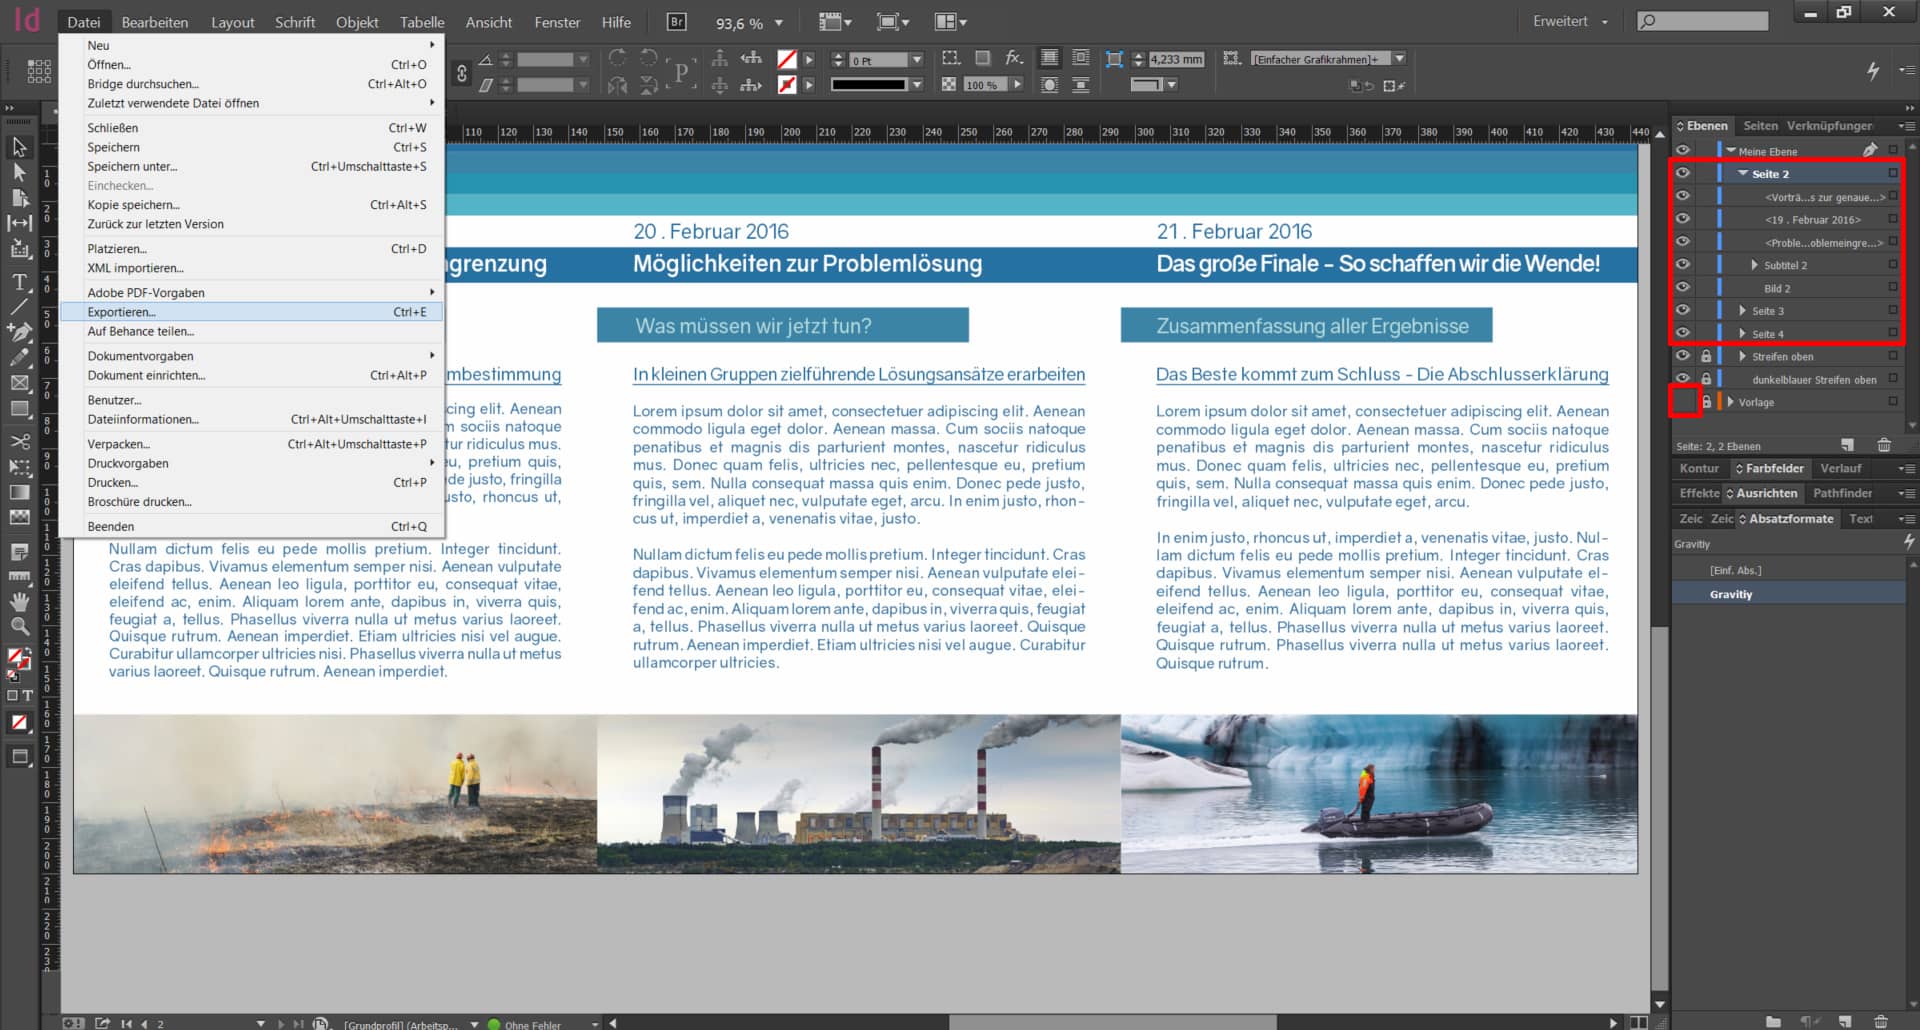Hide the Seite 3 layer
This screenshot has height=1030, width=1920.
(x=1684, y=310)
